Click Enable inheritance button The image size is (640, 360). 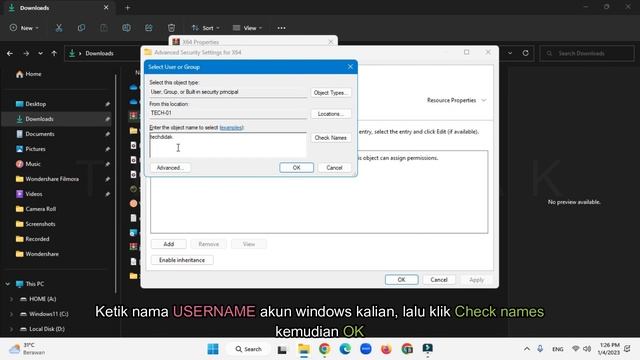click(182, 260)
